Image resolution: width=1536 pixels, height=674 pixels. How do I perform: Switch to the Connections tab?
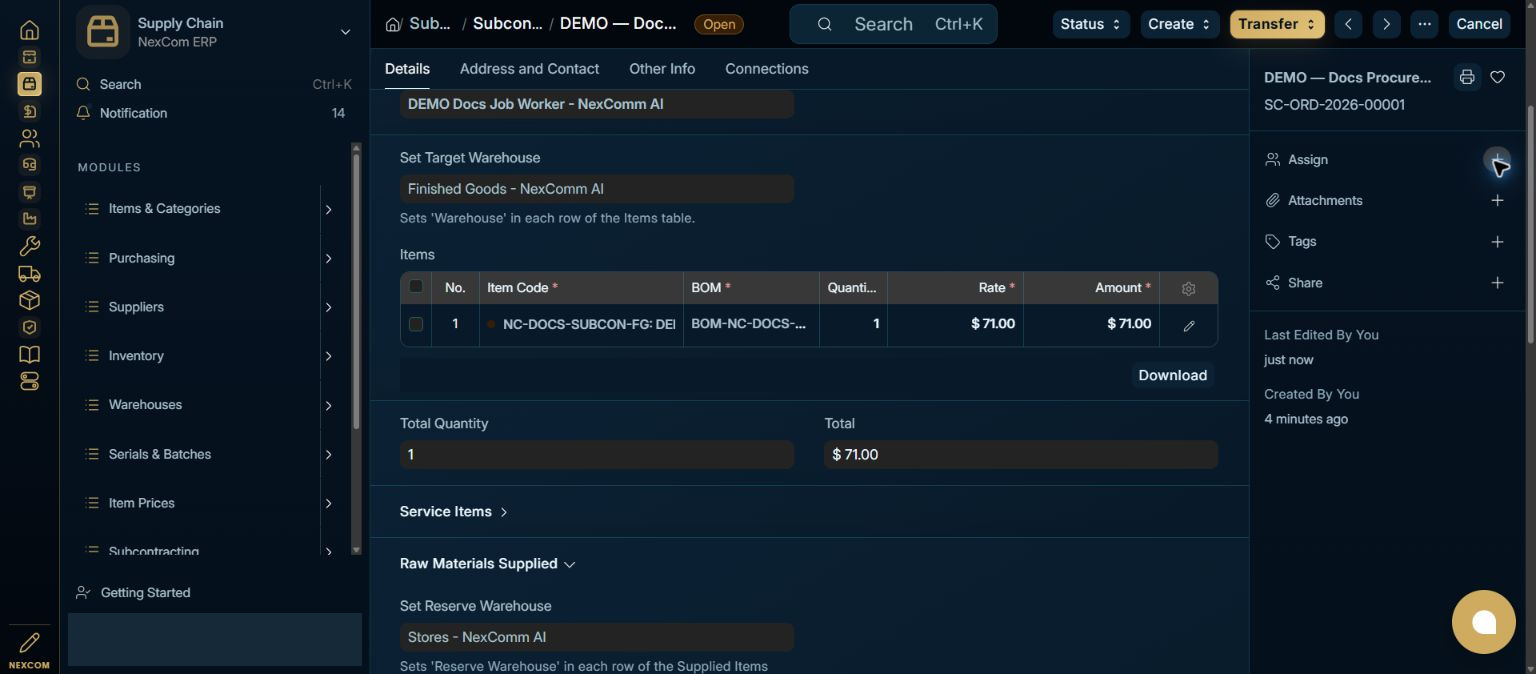tap(767, 69)
